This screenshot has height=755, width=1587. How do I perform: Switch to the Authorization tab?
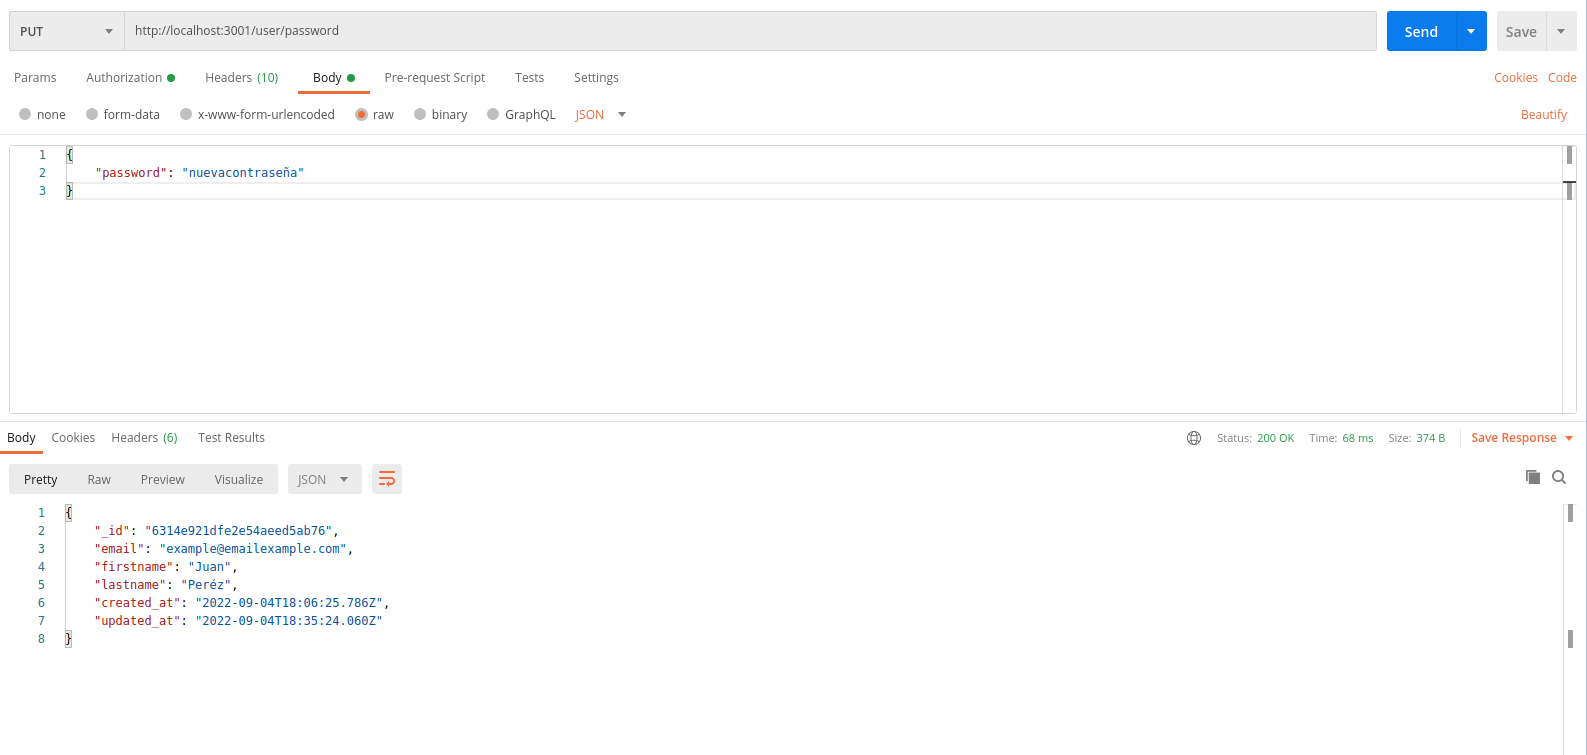[129, 78]
